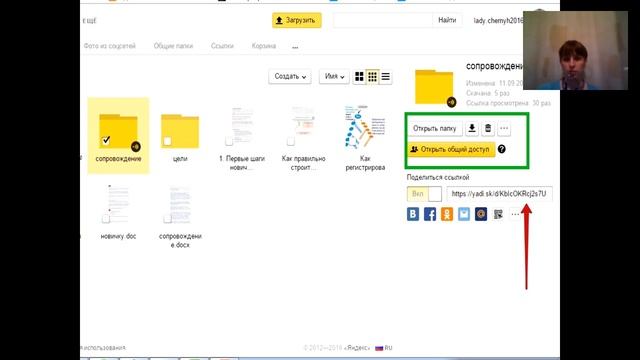Click the Найти search button
This screenshot has width=640, height=360.
(447, 20)
